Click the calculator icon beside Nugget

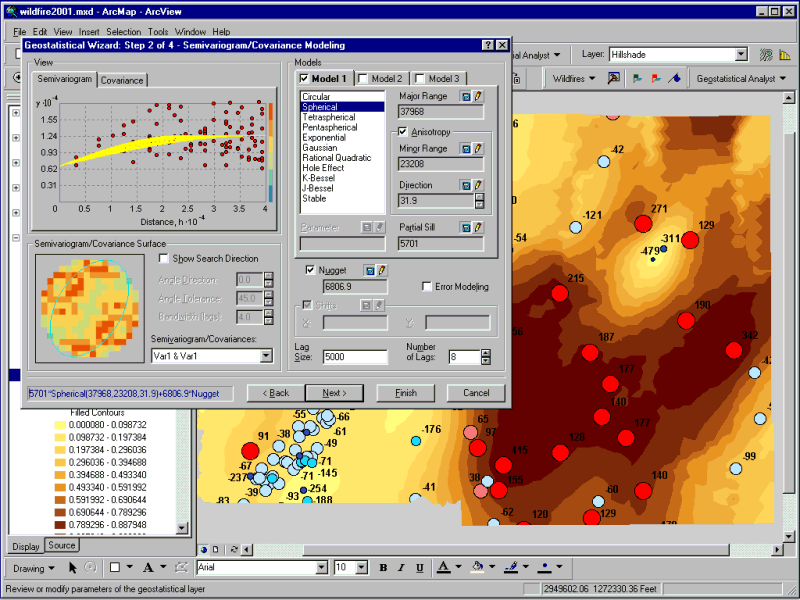point(370,270)
